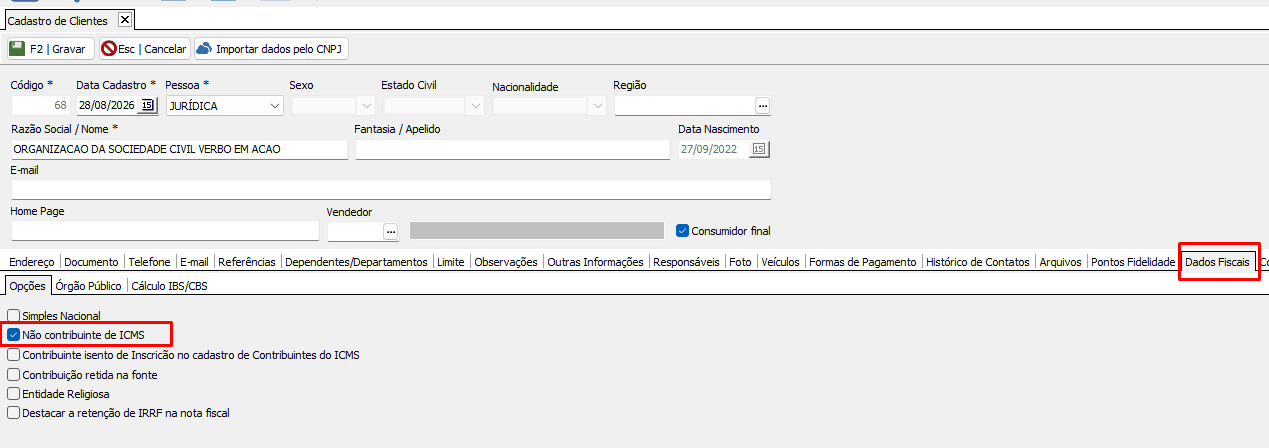Open the Sexo dropdown
The image size is (1269, 448).
pos(365,105)
